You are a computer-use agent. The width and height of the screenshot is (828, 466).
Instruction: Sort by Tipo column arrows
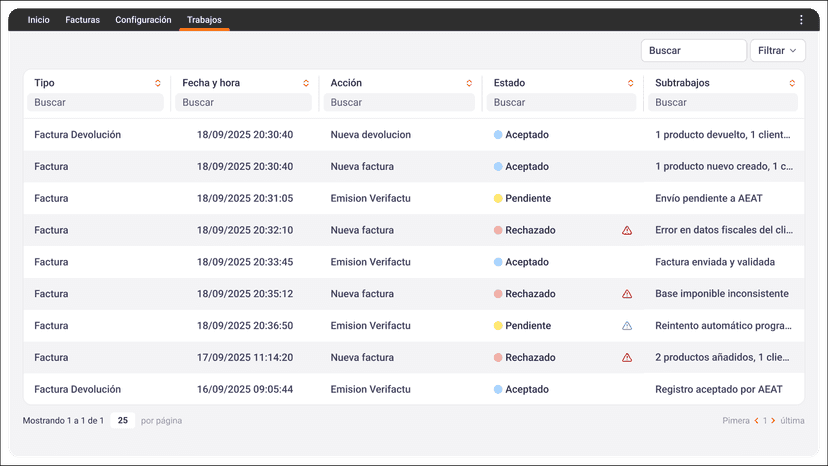pos(157,83)
